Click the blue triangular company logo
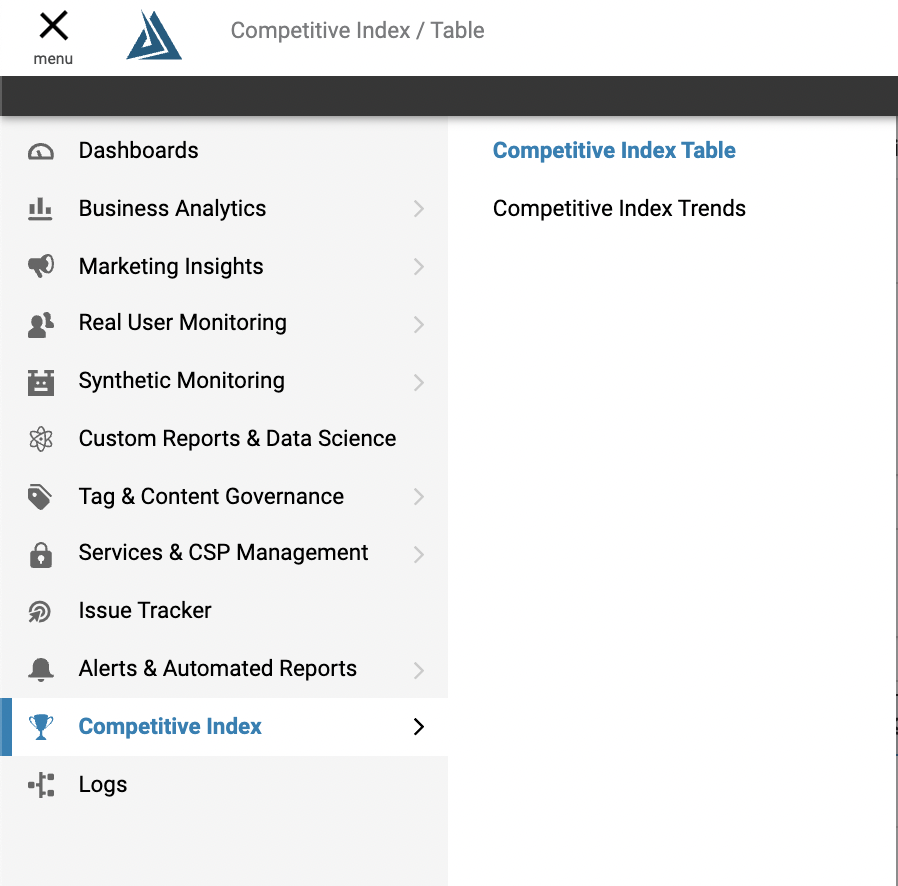The height and width of the screenshot is (886, 898). click(x=154, y=36)
